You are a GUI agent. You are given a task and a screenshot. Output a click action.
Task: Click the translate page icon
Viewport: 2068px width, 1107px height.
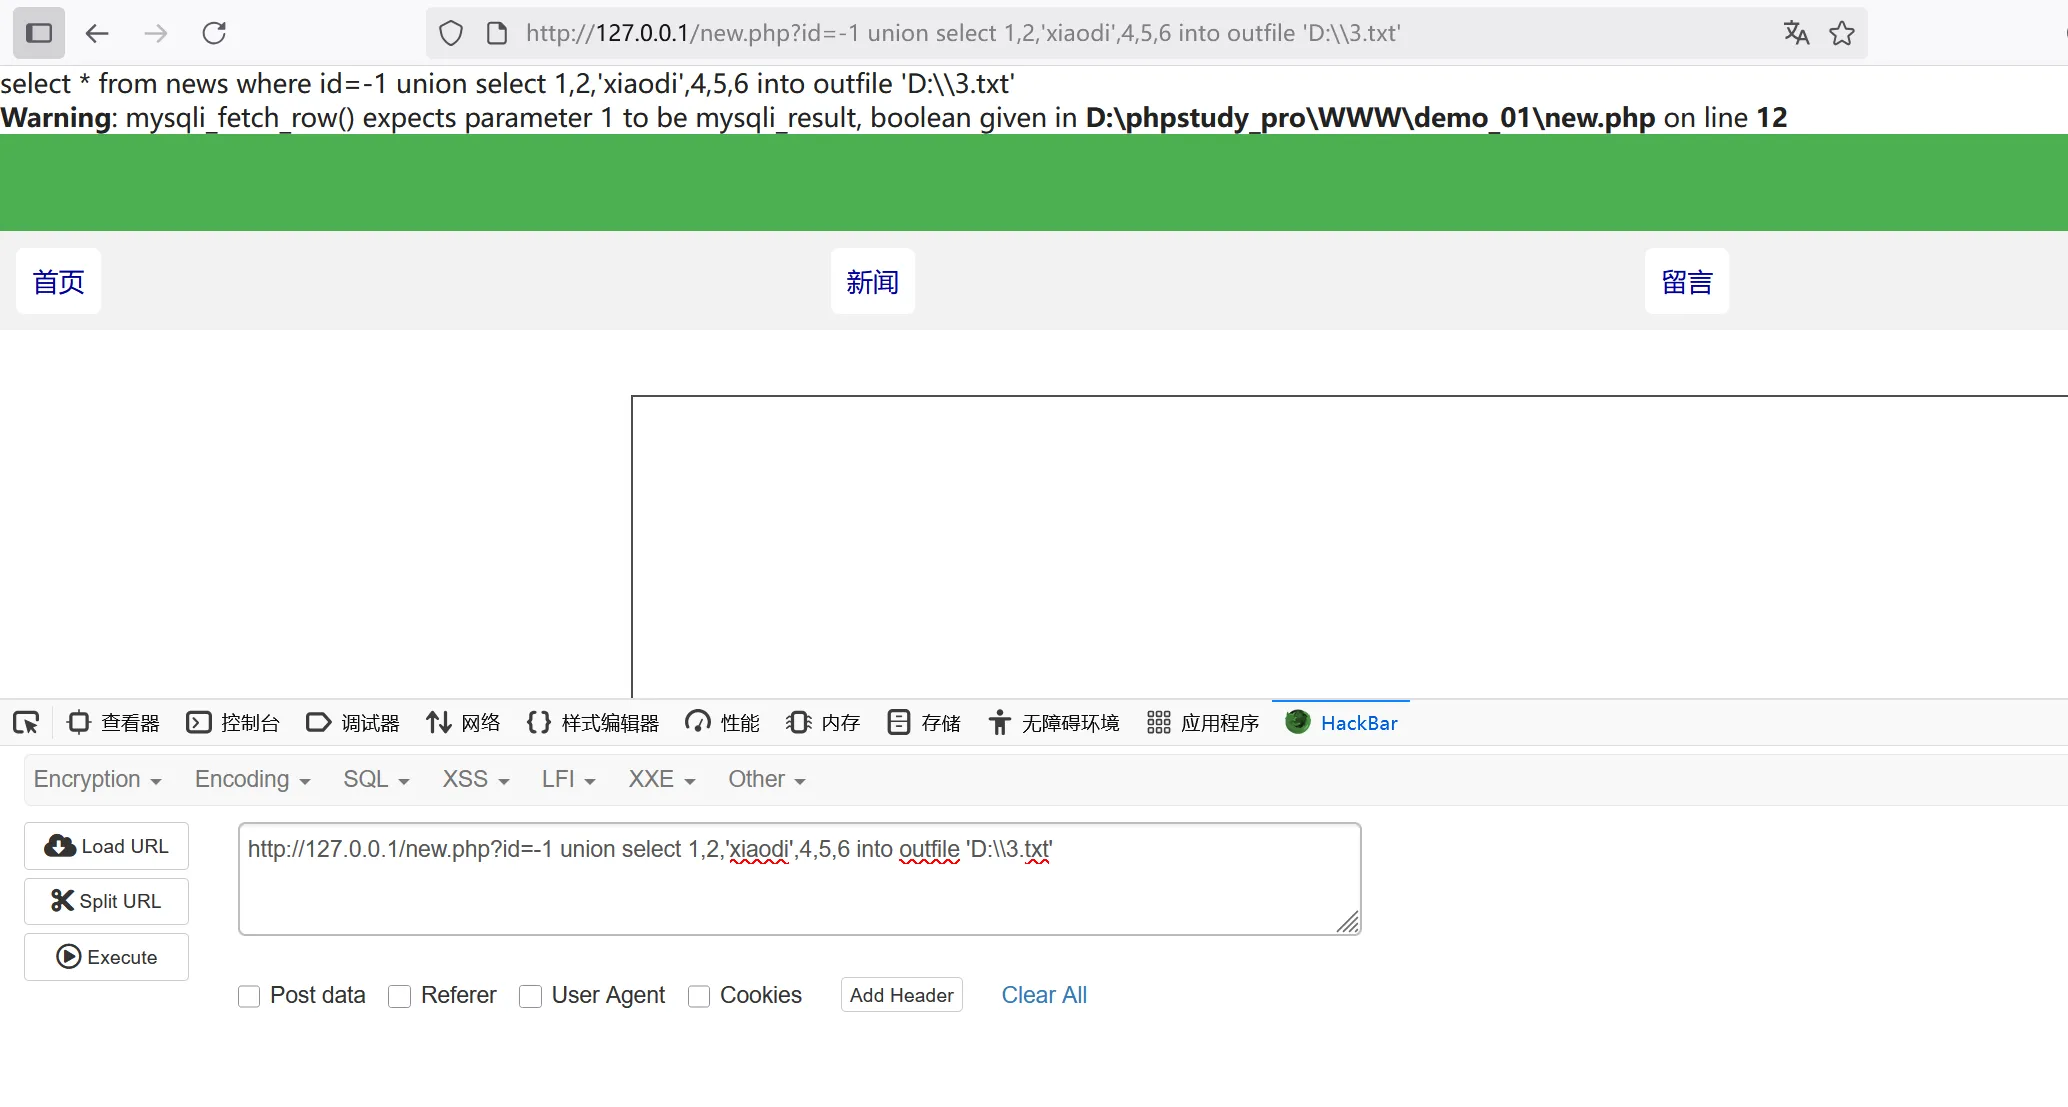coord(1796,33)
